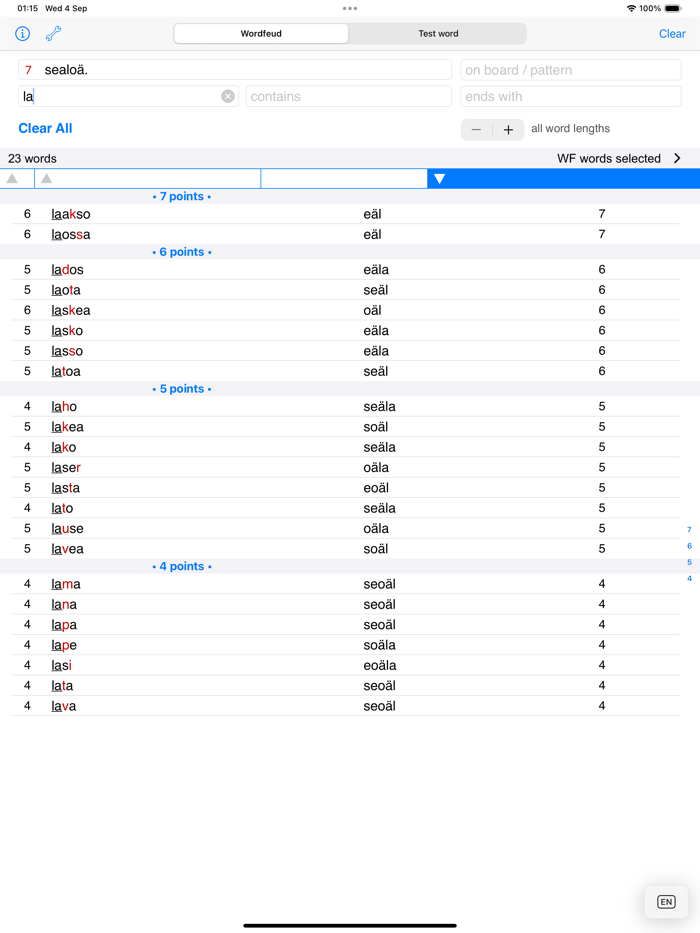
Task: Select the word 'laakso'
Action: pos(71,214)
